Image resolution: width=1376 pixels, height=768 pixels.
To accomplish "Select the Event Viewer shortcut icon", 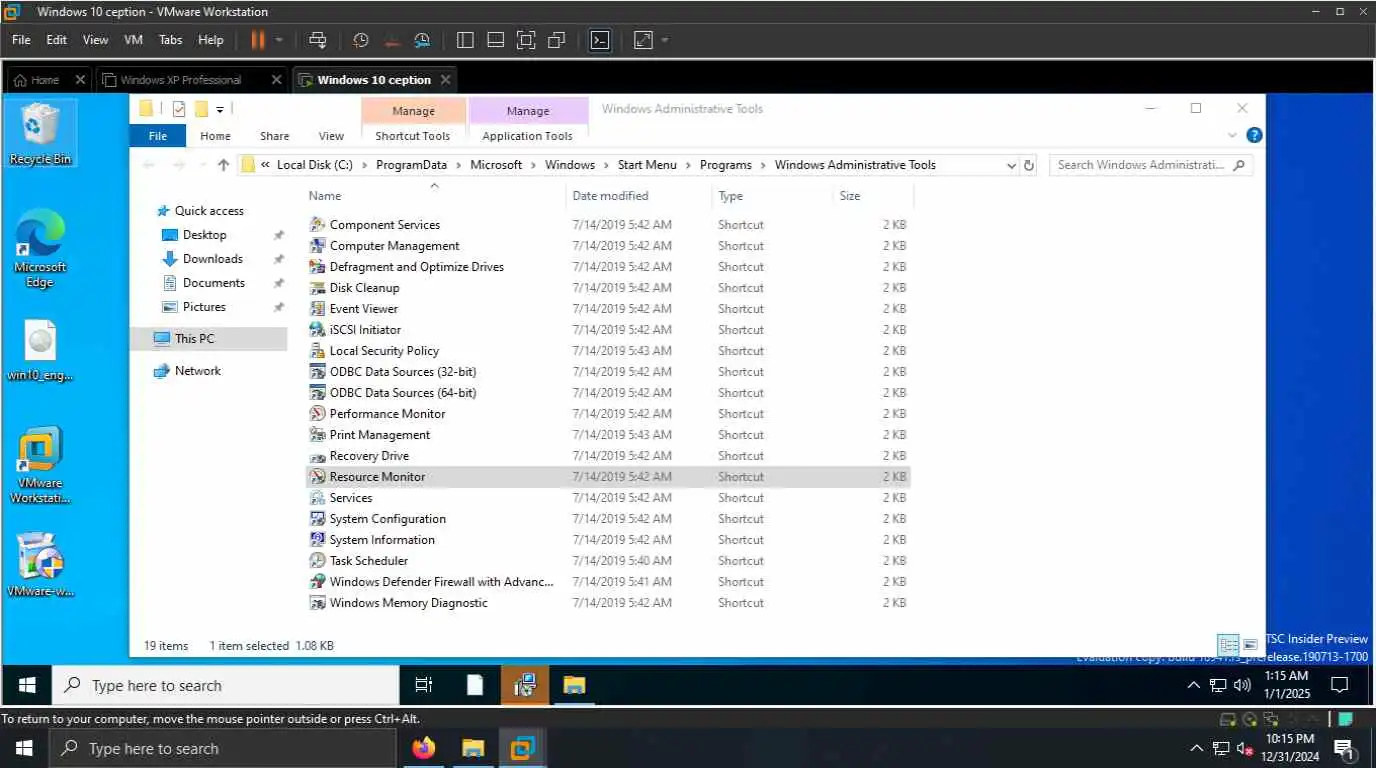I will pyautogui.click(x=317, y=309).
